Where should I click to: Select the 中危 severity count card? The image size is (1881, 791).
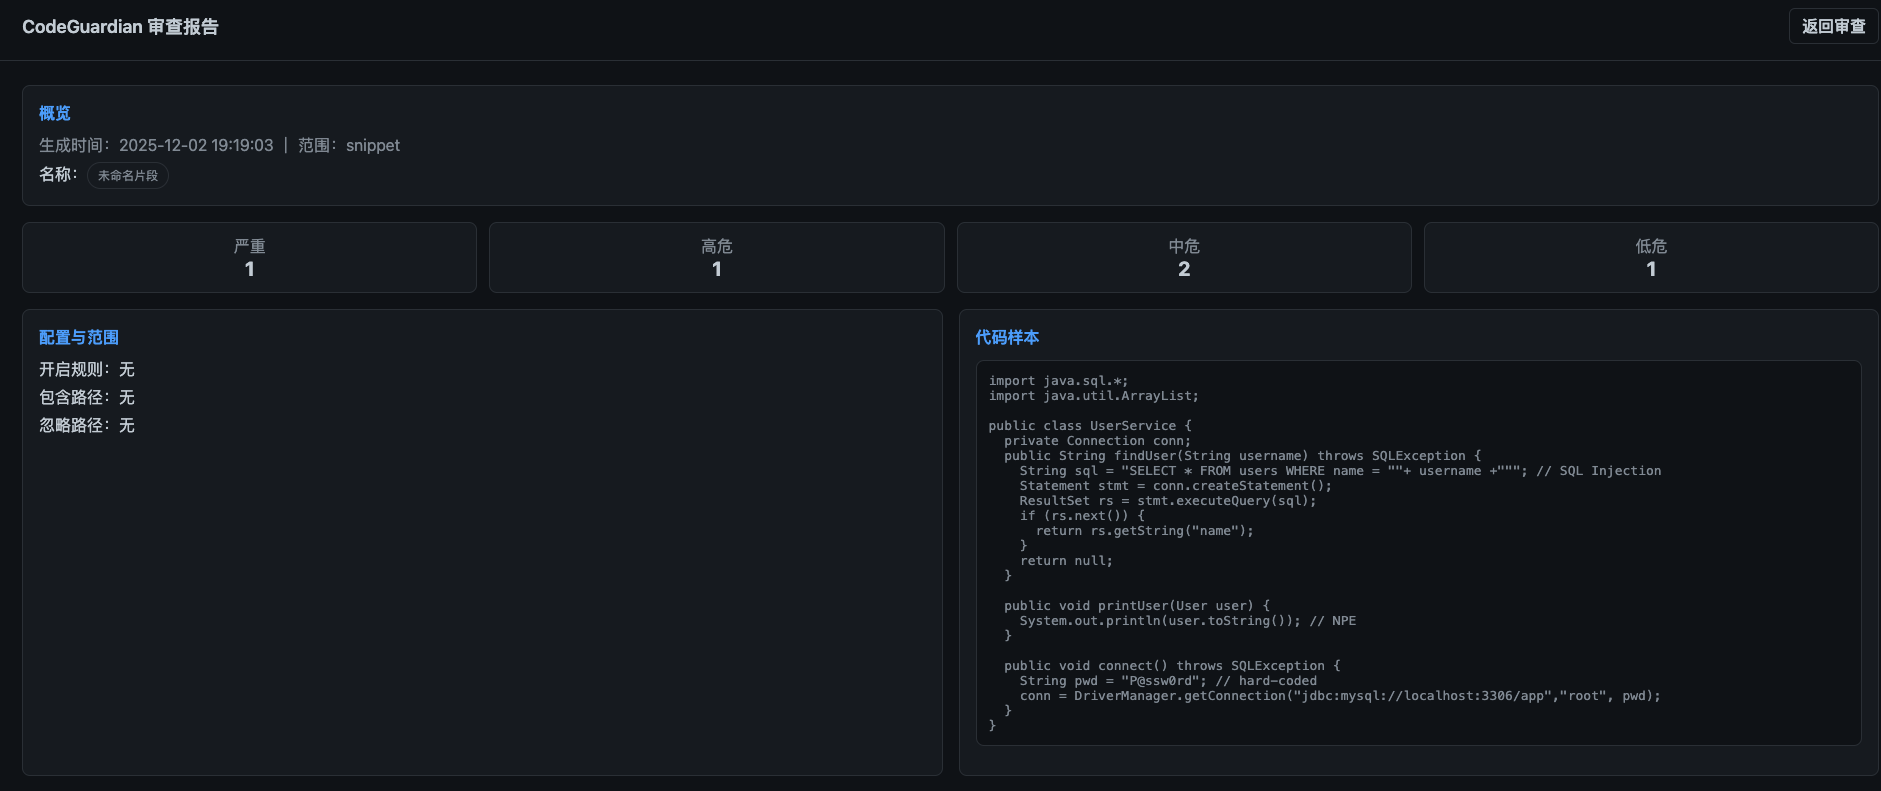click(1183, 258)
